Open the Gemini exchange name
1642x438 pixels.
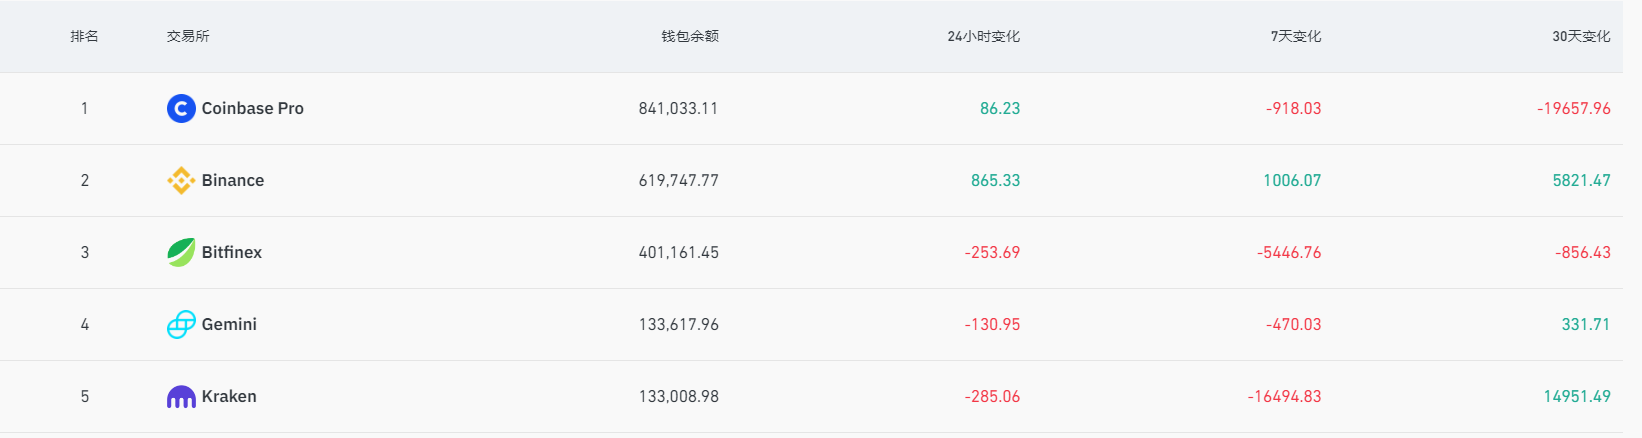(x=229, y=324)
